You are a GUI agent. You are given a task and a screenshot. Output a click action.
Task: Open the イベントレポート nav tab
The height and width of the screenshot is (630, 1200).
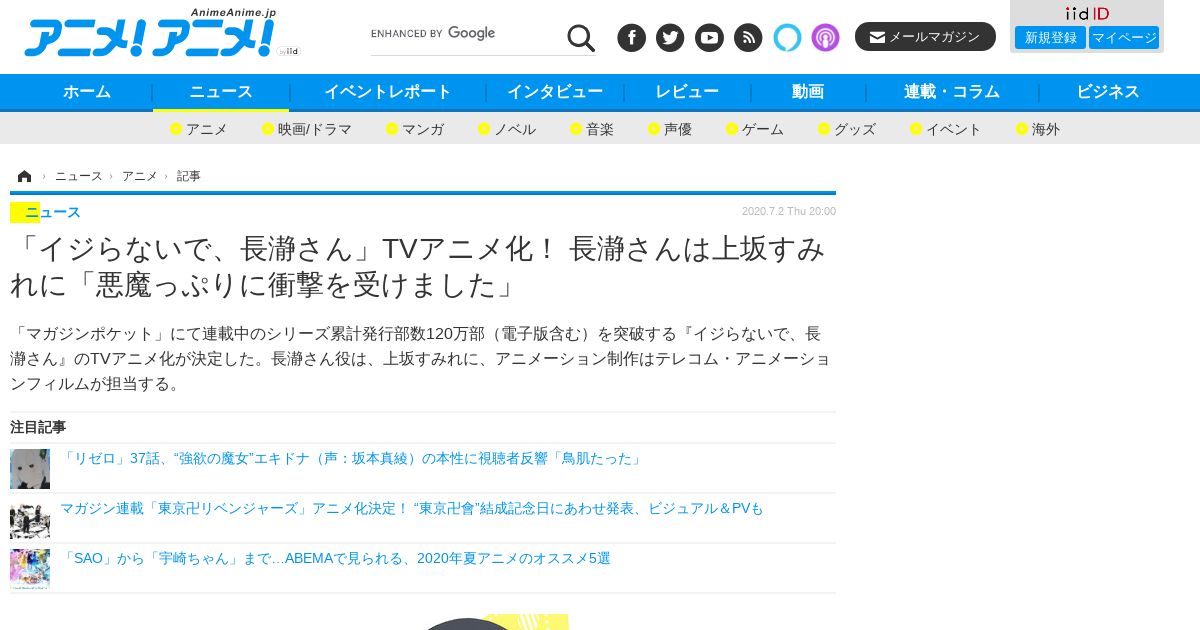388,92
